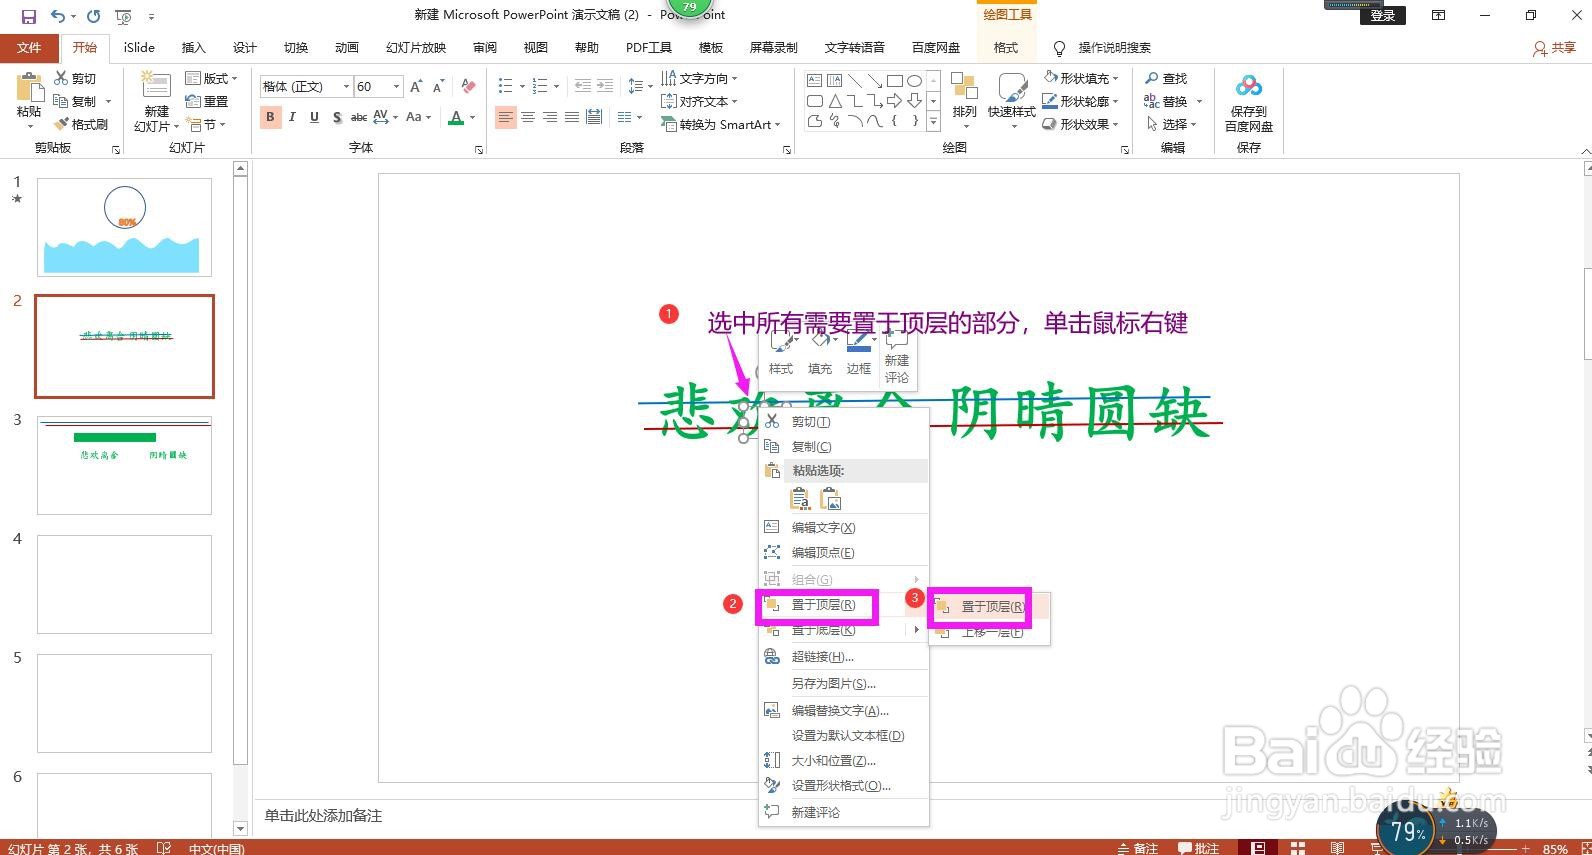Select the triangle shape in shapes gallery
This screenshot has width=1592, height=855.
[x=835, y=101]
